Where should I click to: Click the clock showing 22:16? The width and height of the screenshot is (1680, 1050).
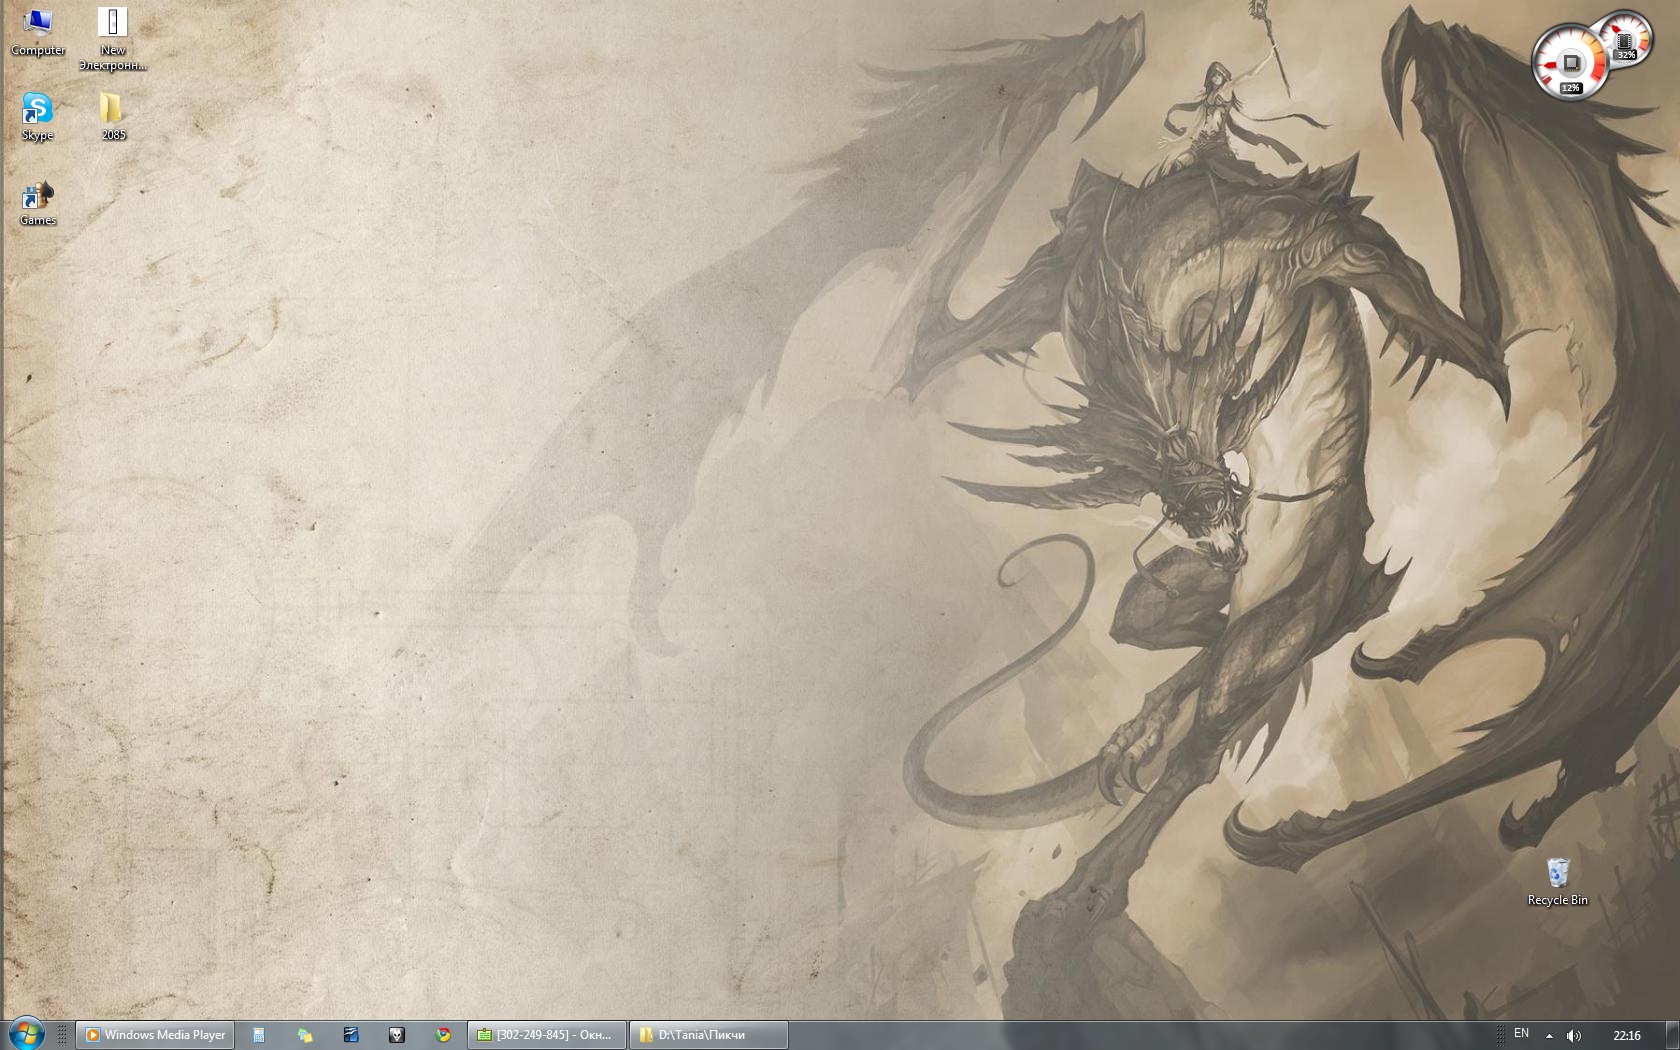coord(1627,1035)
